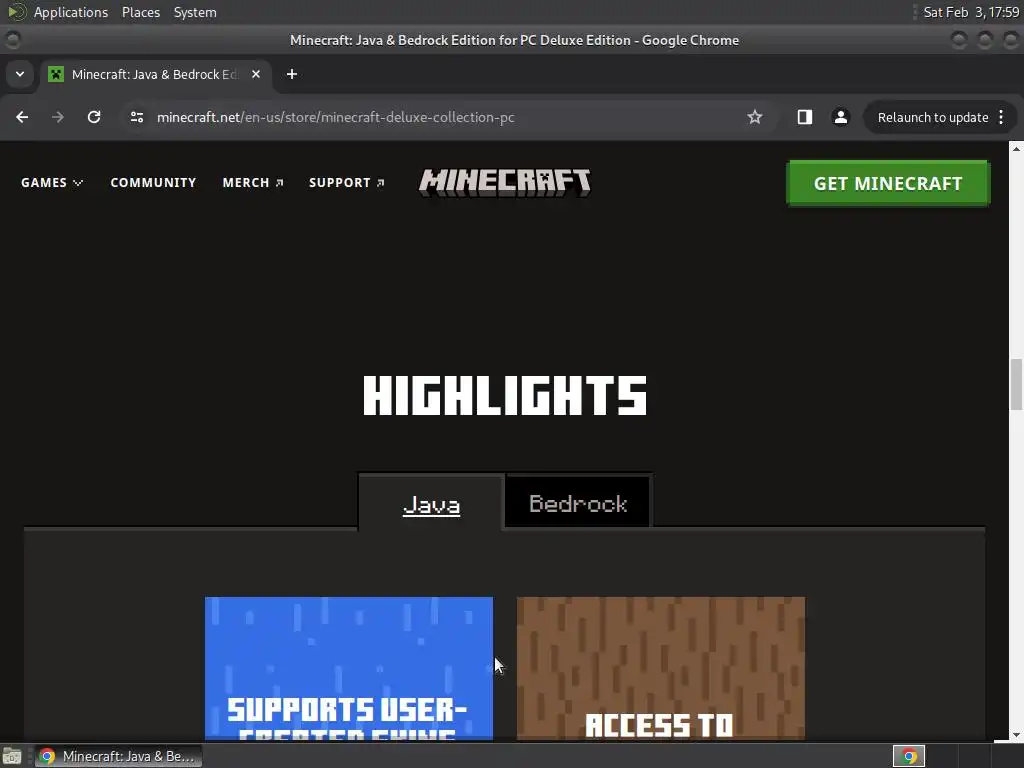1024x768 pixels.
Task: Click the window menu button in title bar
Action: [x=13, y=40]
